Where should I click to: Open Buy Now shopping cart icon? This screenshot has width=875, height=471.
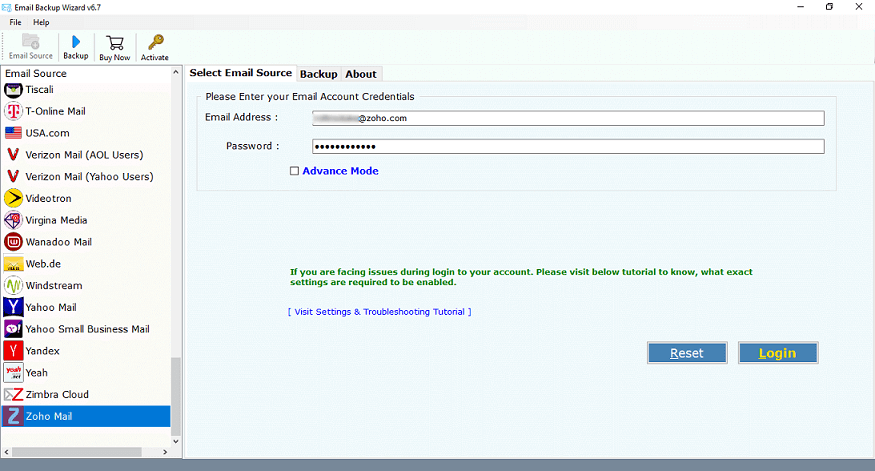tap(114, 43)
